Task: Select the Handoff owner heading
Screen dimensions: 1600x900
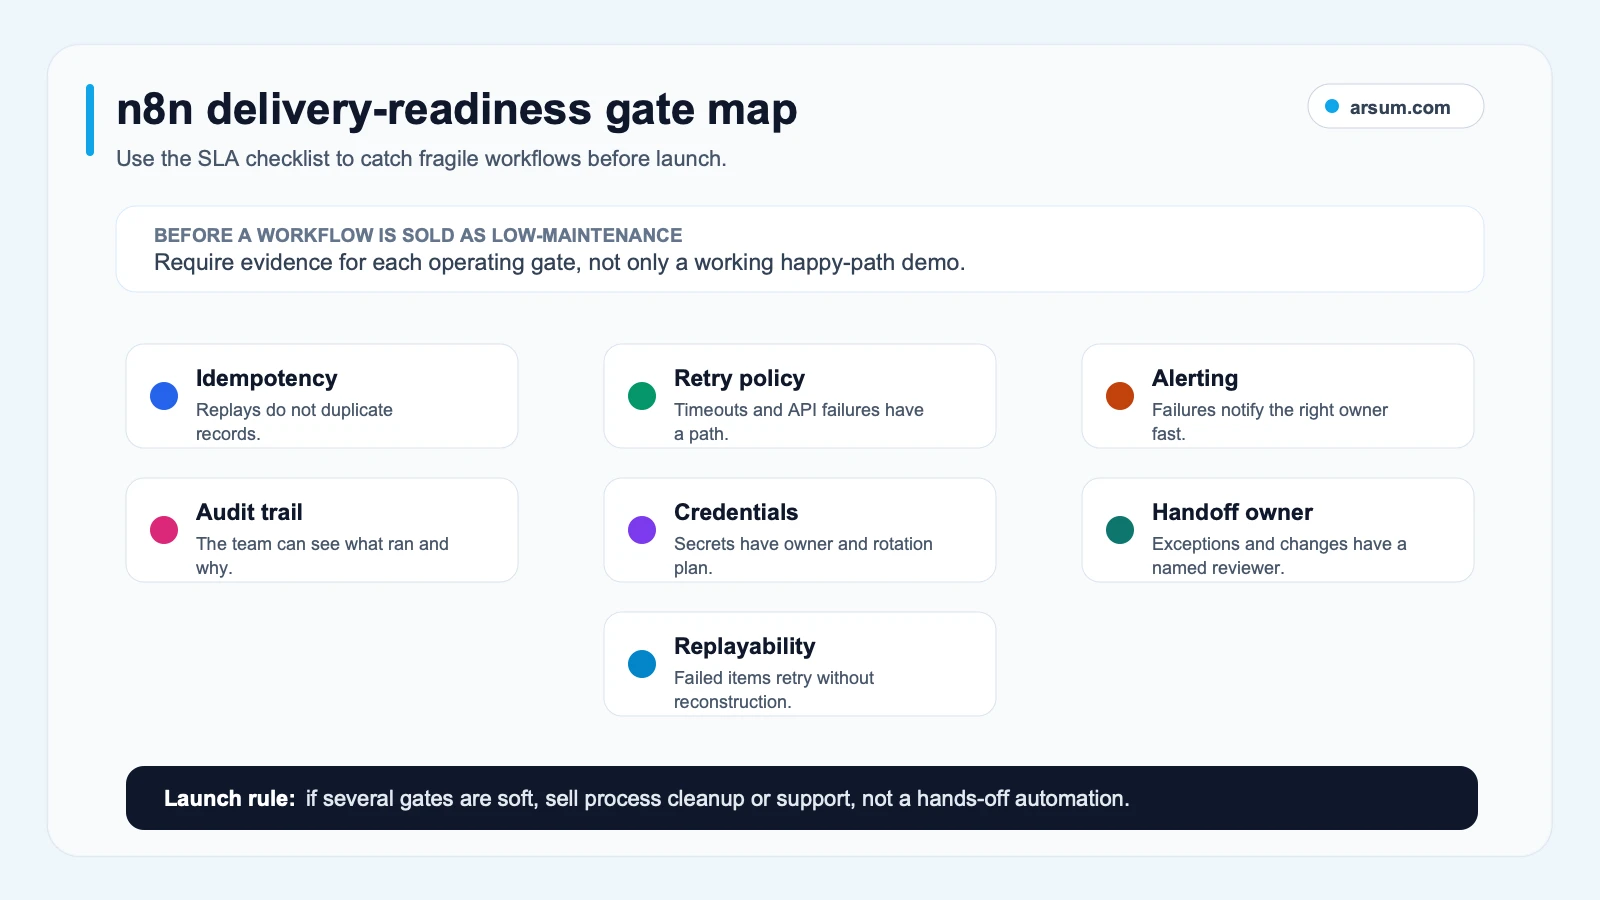Action: [1232, 512]
